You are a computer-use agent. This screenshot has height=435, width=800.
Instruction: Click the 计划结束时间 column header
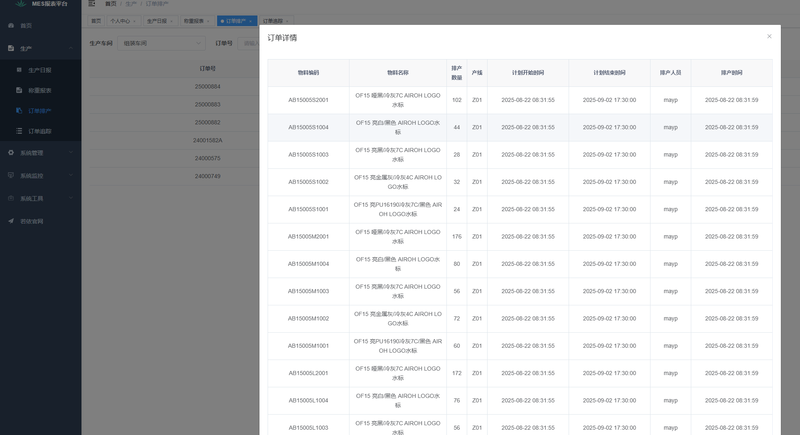pyautogui.click(x=609, y=73)
